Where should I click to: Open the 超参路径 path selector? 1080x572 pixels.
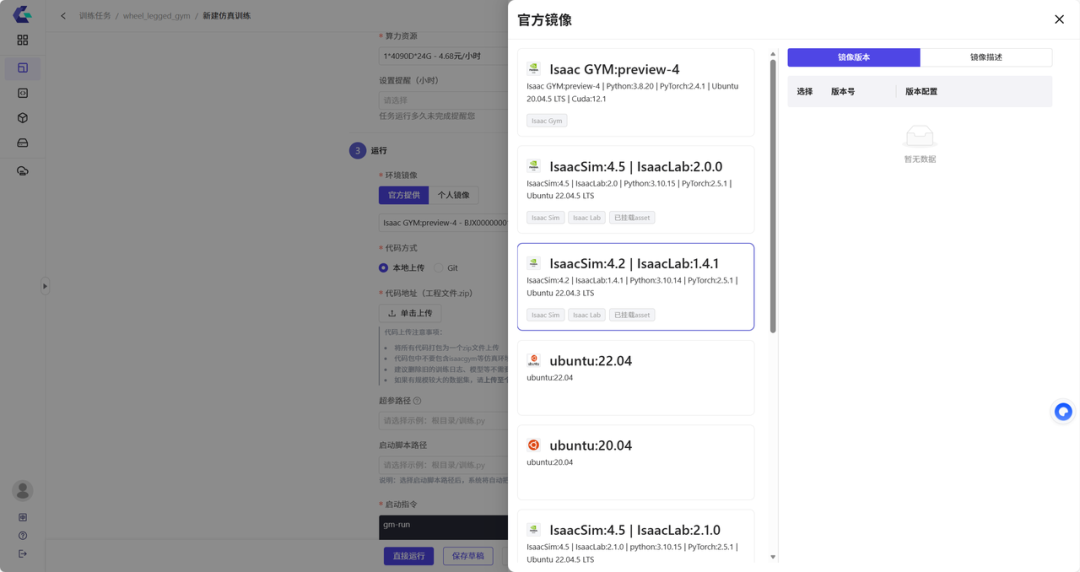tap(444, 420)
